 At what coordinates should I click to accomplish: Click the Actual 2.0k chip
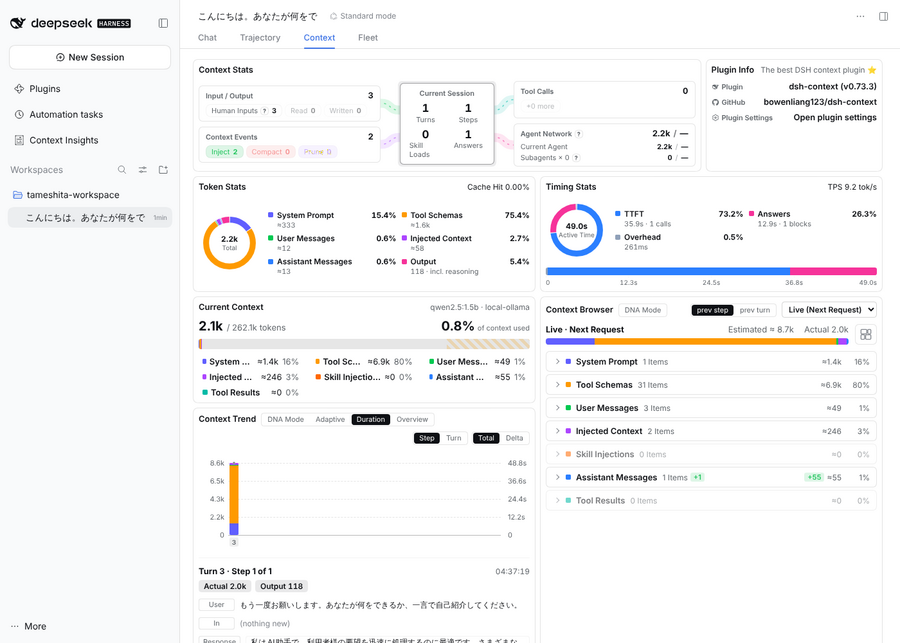point(225,587)
